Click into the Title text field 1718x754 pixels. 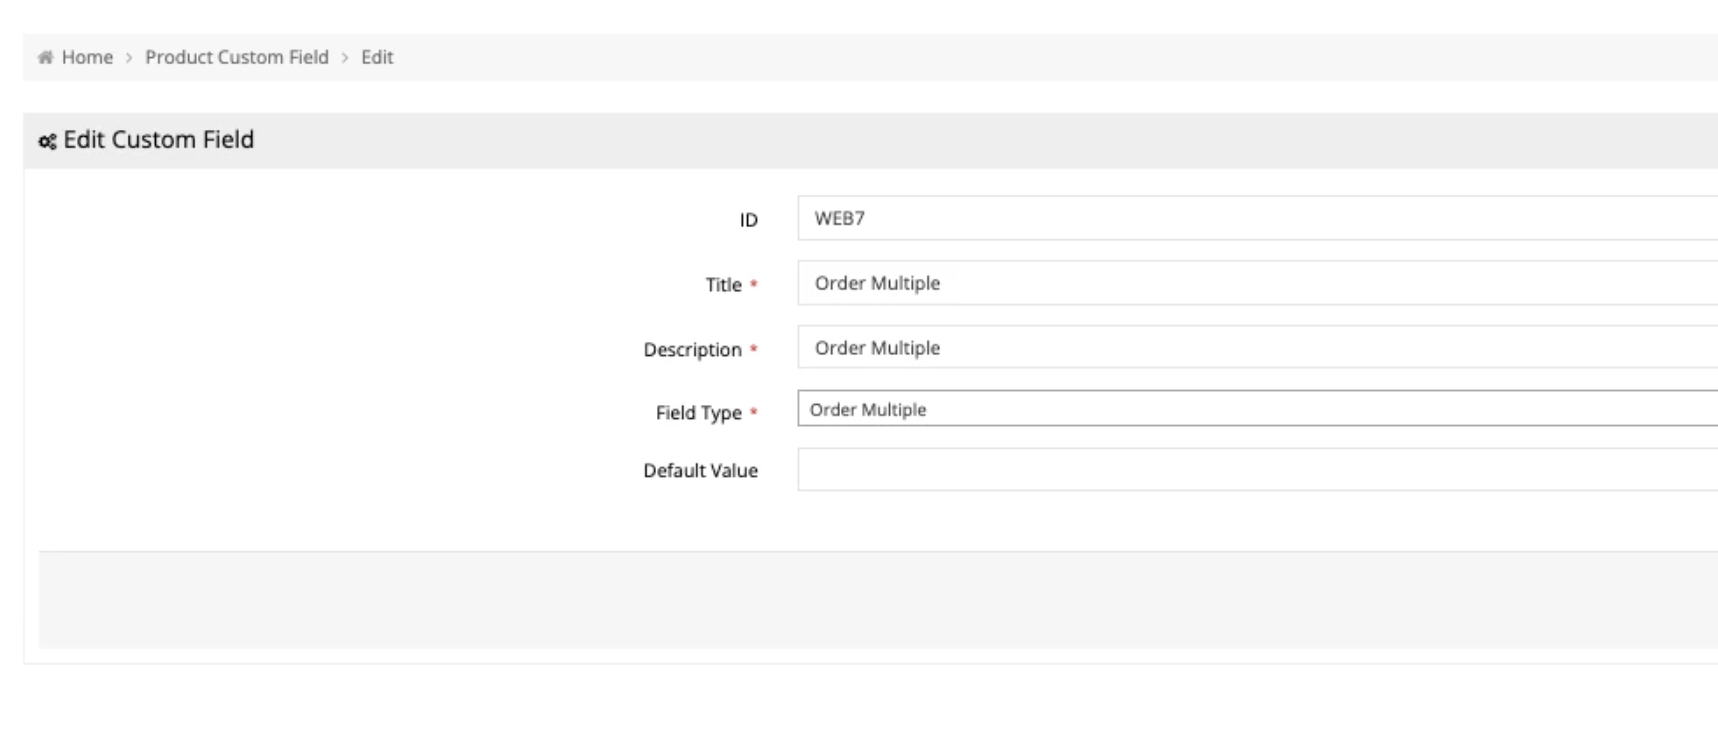click(x=1256, y=283)
